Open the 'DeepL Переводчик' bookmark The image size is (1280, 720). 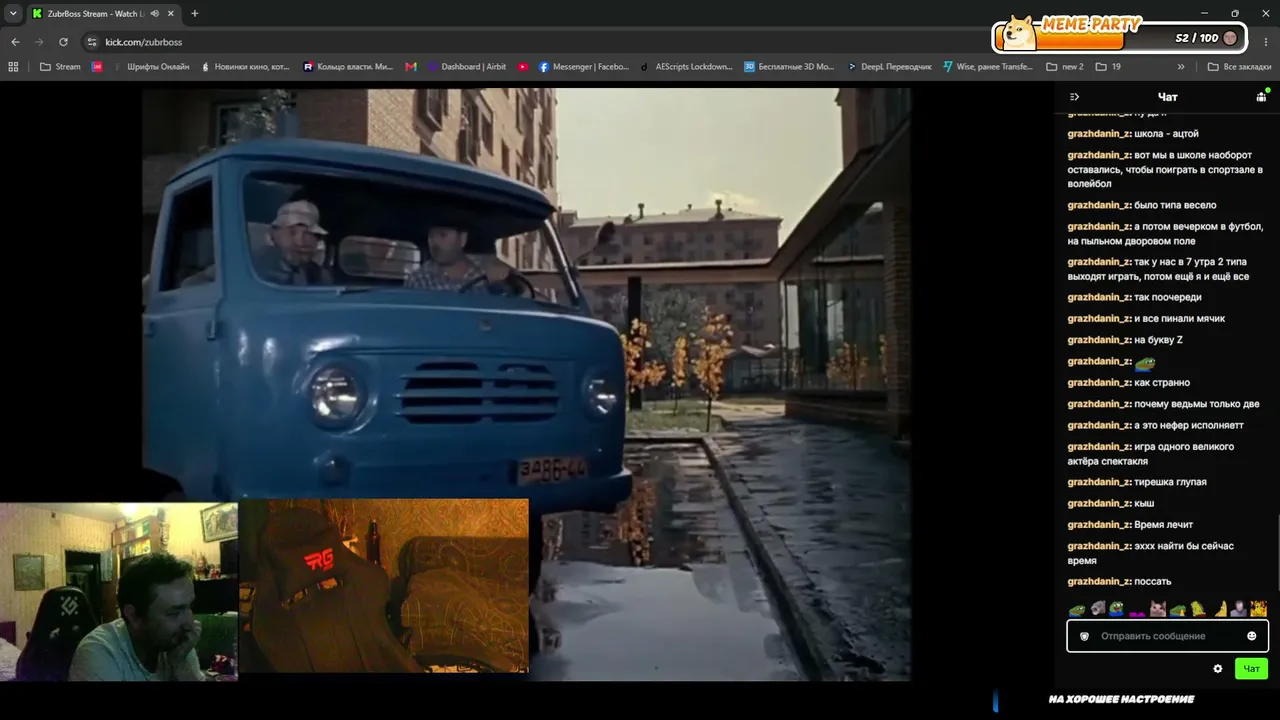[x=888, y=67]
